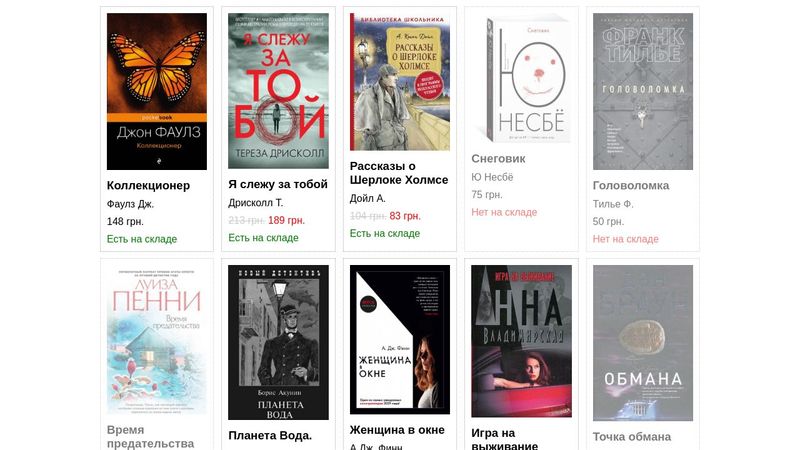Open the Головоломка cover by Франк Тилье

643,91
